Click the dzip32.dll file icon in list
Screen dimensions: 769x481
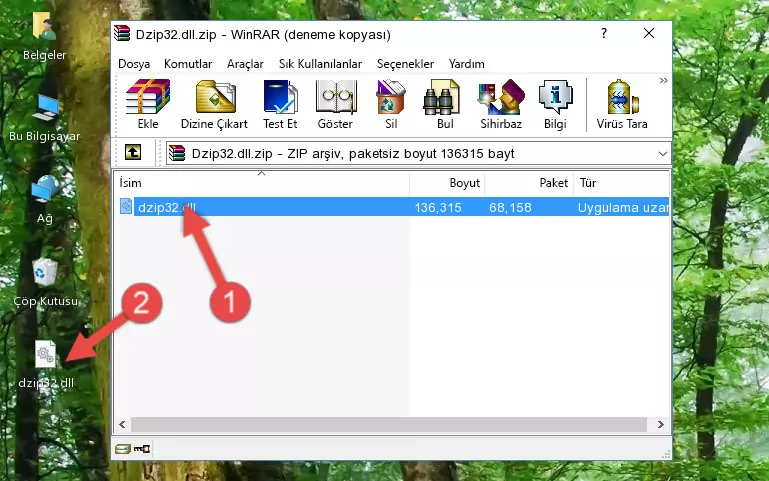pos(126,206)
